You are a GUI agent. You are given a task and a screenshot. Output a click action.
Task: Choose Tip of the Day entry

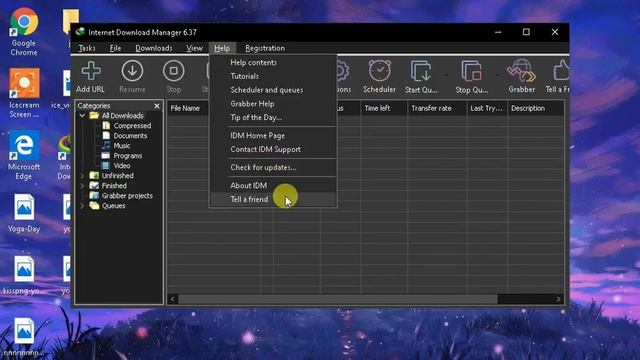[273, 118]
